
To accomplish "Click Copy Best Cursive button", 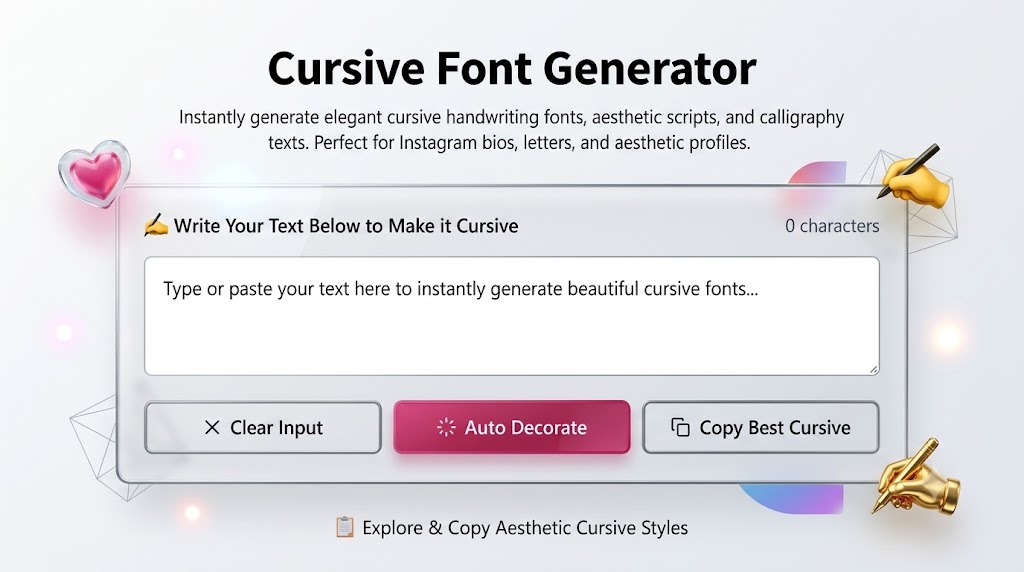I will pos(761,428).
